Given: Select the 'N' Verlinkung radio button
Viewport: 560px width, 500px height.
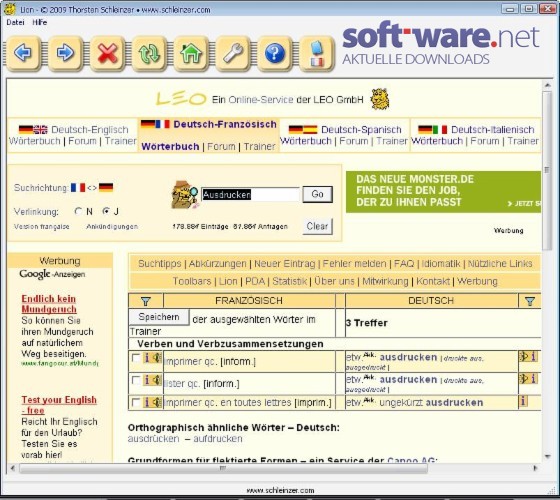Looking at the screenshot, I should pyautogui.click(x=78, y=211).
